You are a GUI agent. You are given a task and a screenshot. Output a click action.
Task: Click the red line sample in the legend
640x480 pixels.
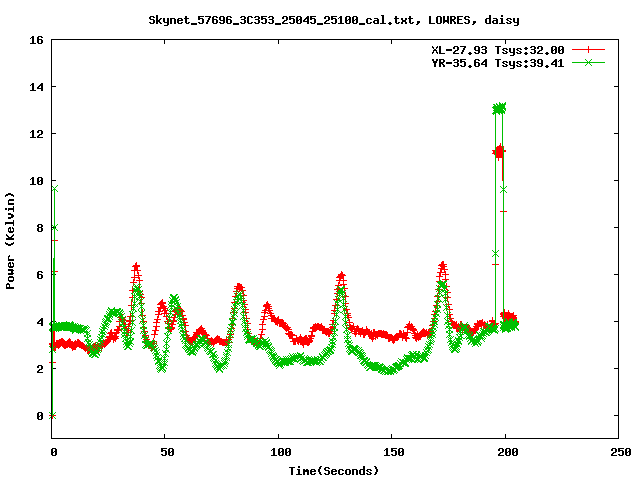click(589, 49)
